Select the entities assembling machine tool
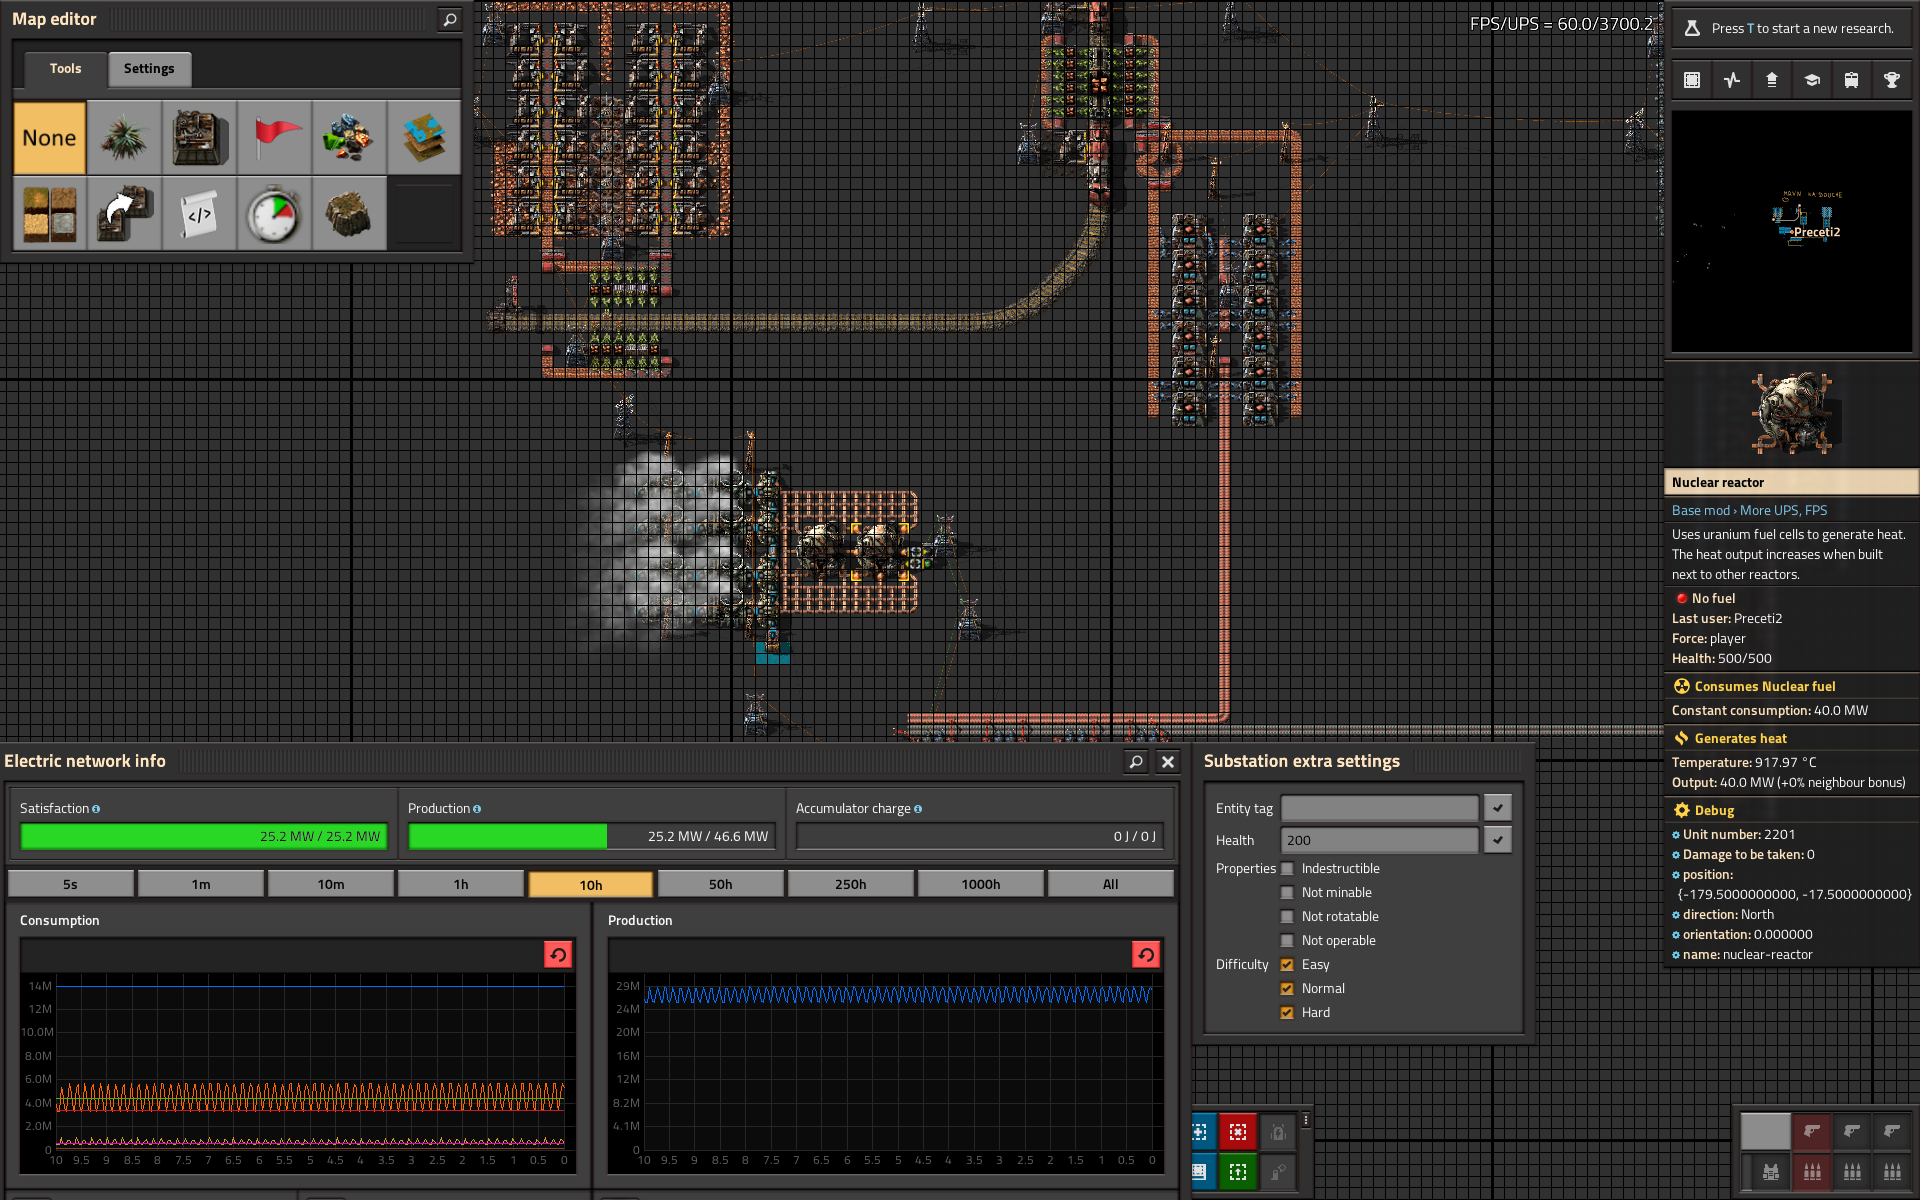 point(199,138)
